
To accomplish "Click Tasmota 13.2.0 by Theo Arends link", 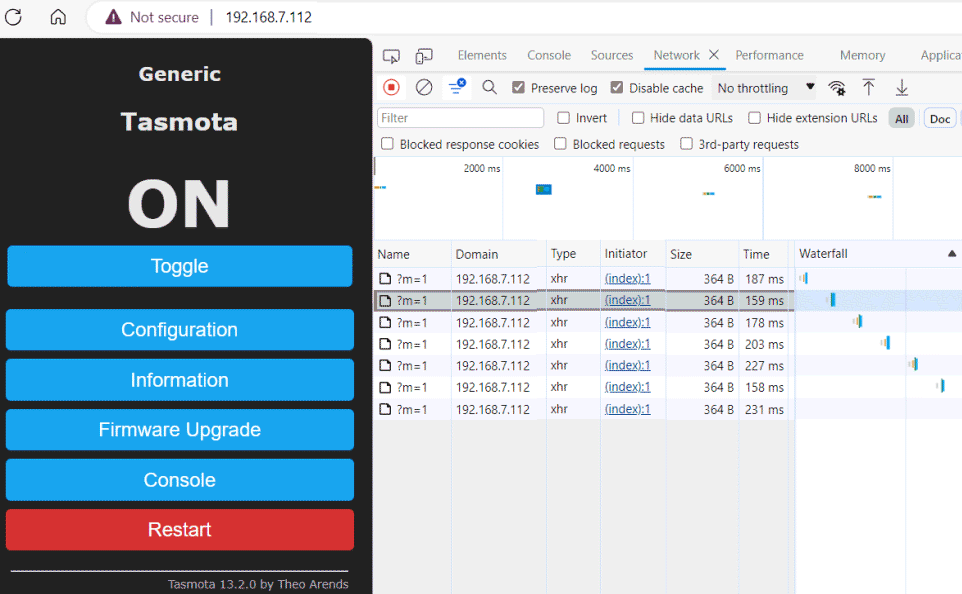I will click(x=258, y=584).
